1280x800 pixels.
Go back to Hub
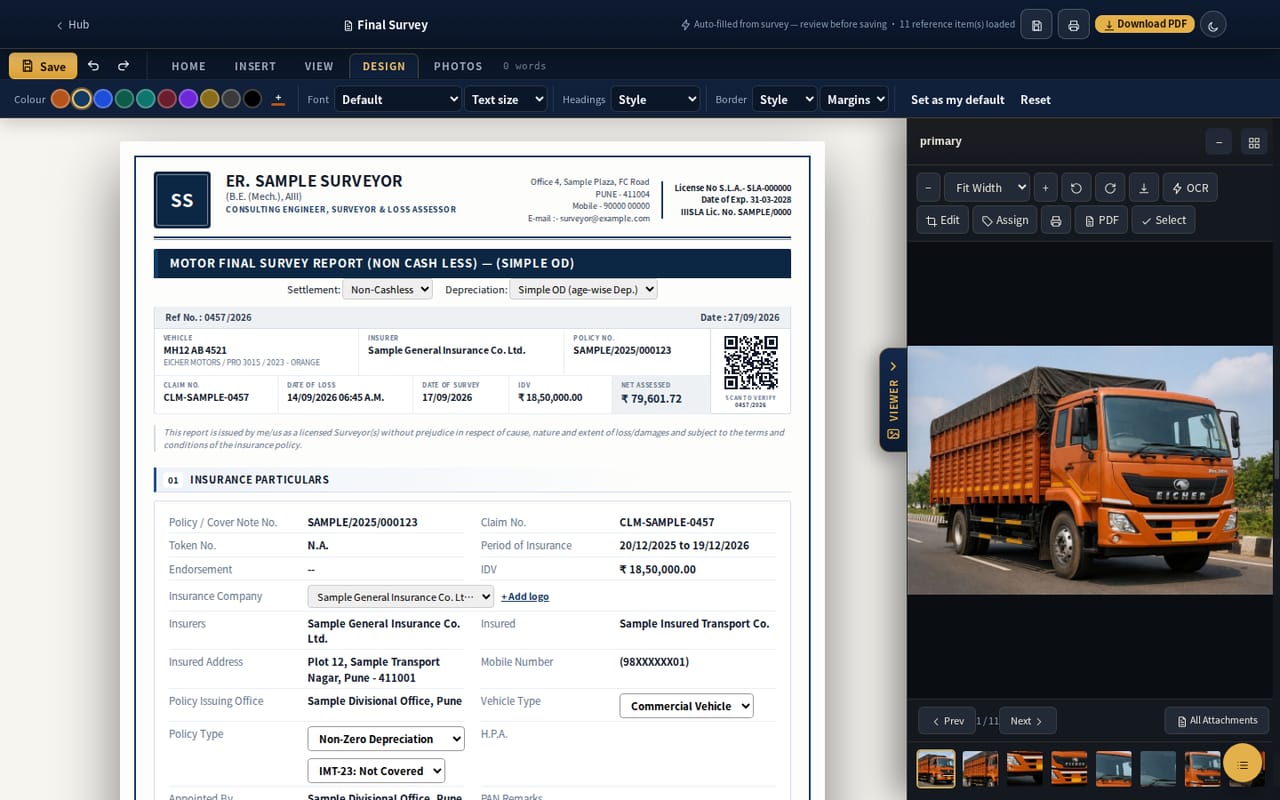point(72,24)
